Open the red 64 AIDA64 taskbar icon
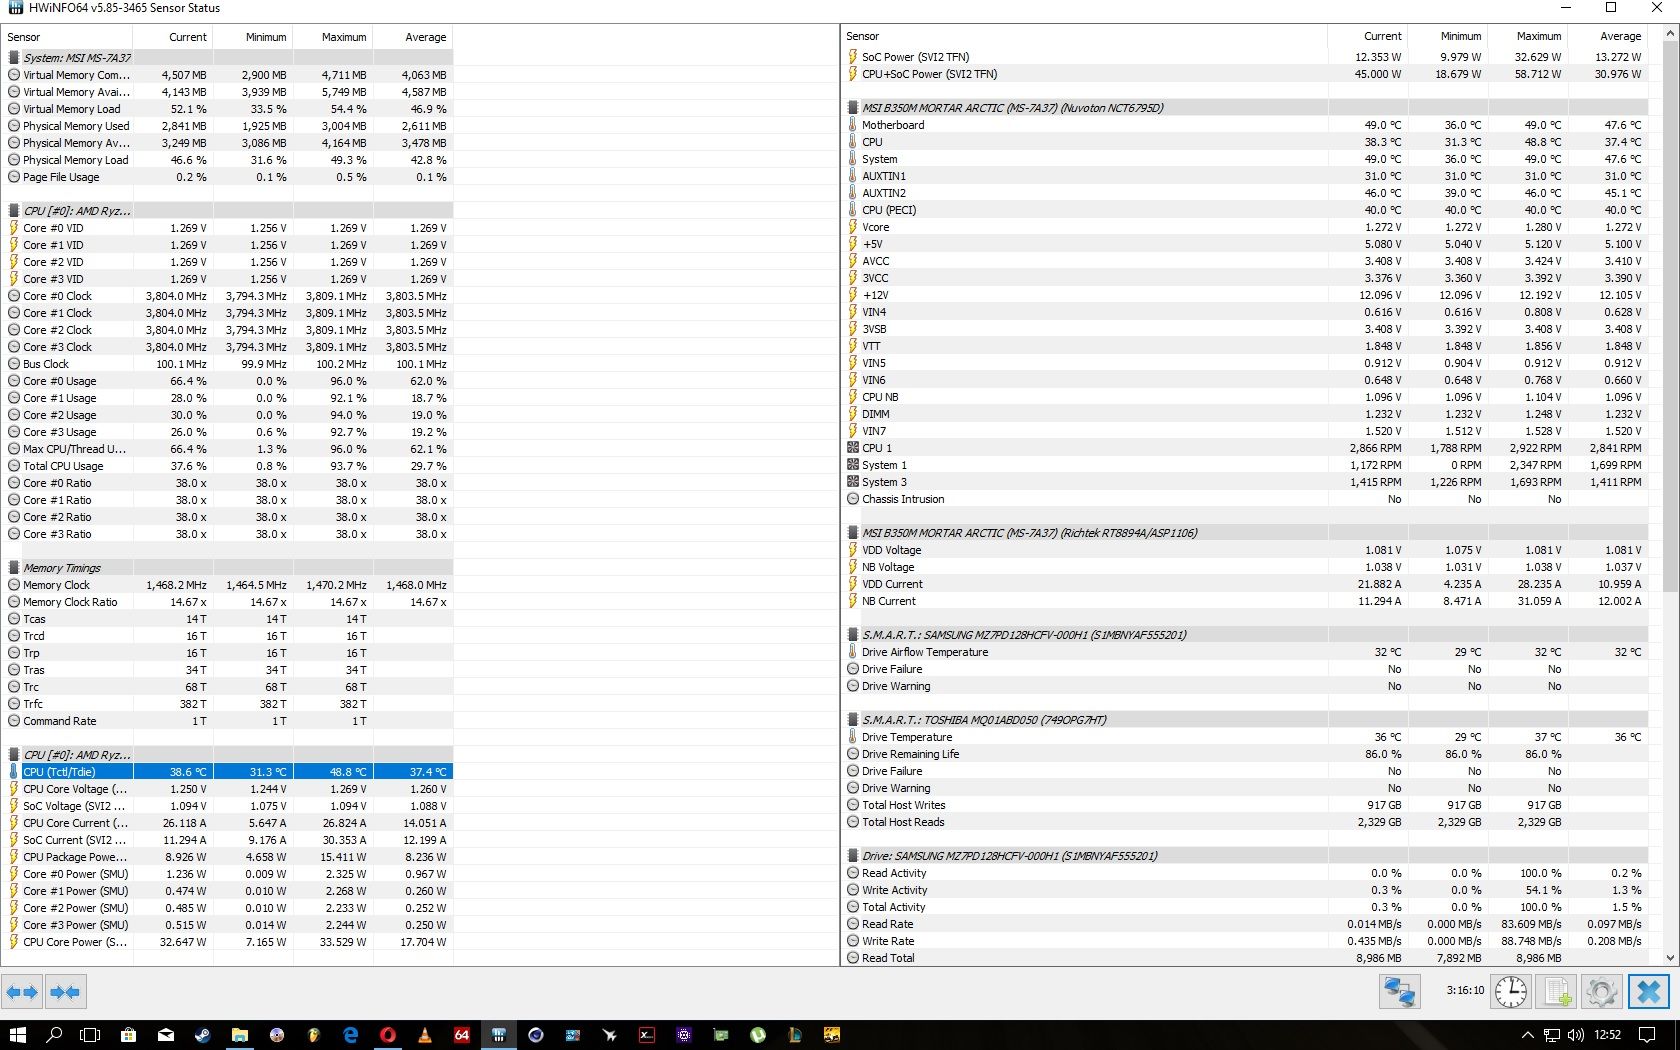 [x=461, y=1035]
